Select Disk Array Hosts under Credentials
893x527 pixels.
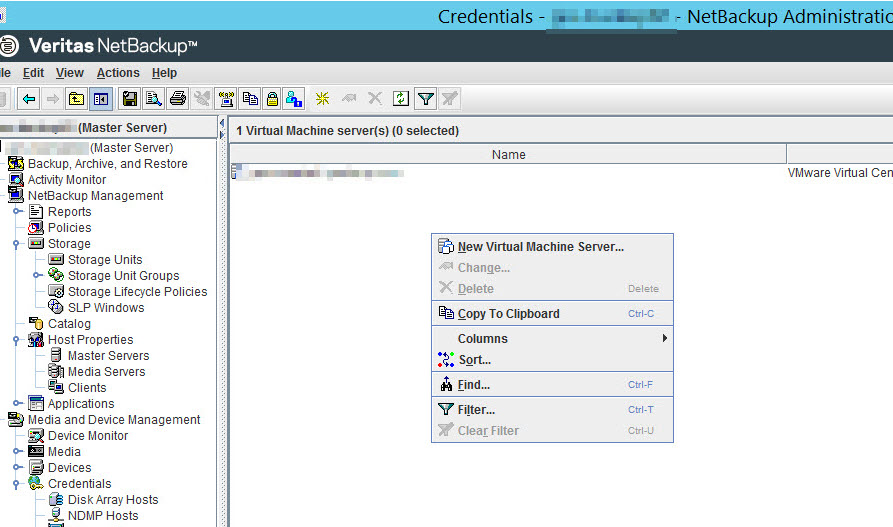[x=113, y=500]
